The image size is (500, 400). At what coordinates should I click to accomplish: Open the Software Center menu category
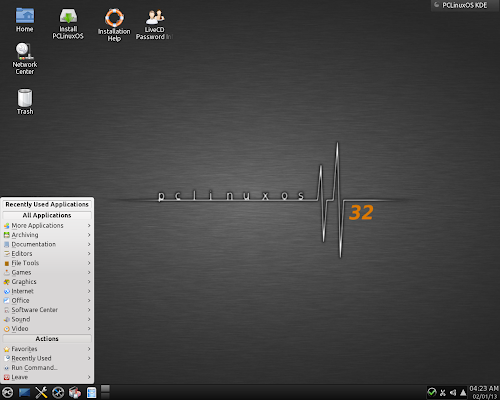coord(47,310)
